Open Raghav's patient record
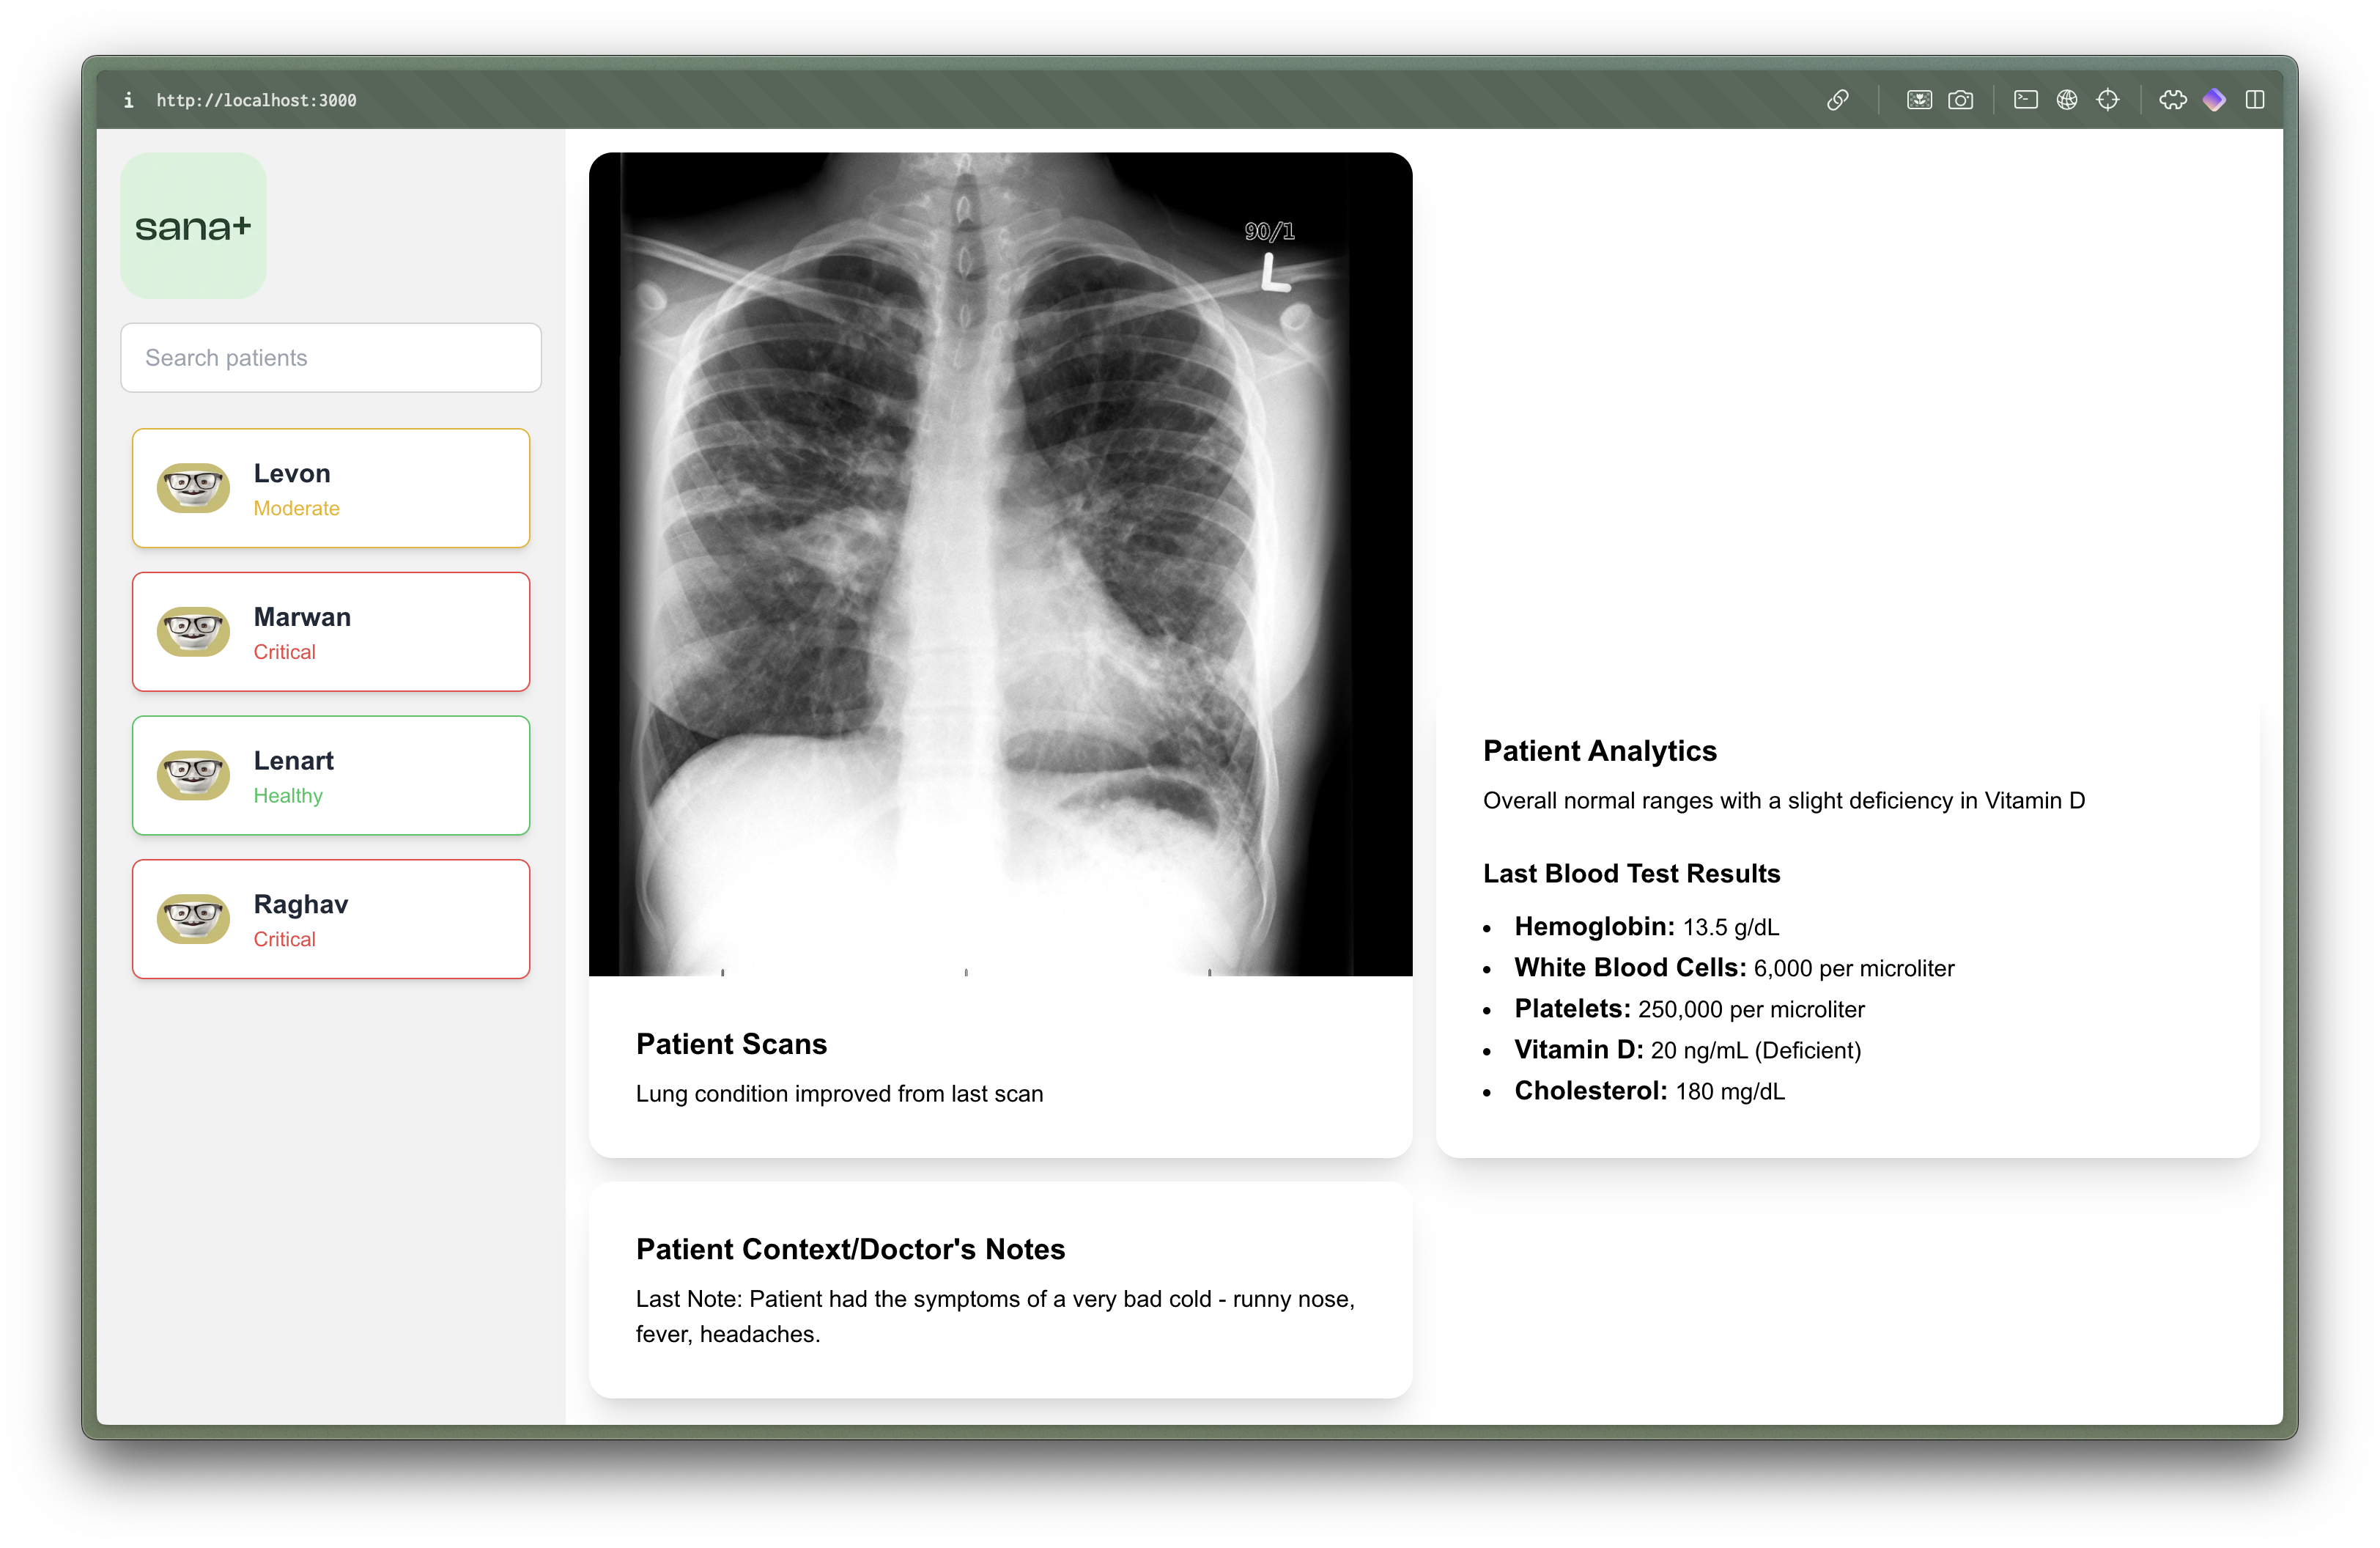Image resolution: width=2380 pixels, height=1548 pixels. [330, 919]
